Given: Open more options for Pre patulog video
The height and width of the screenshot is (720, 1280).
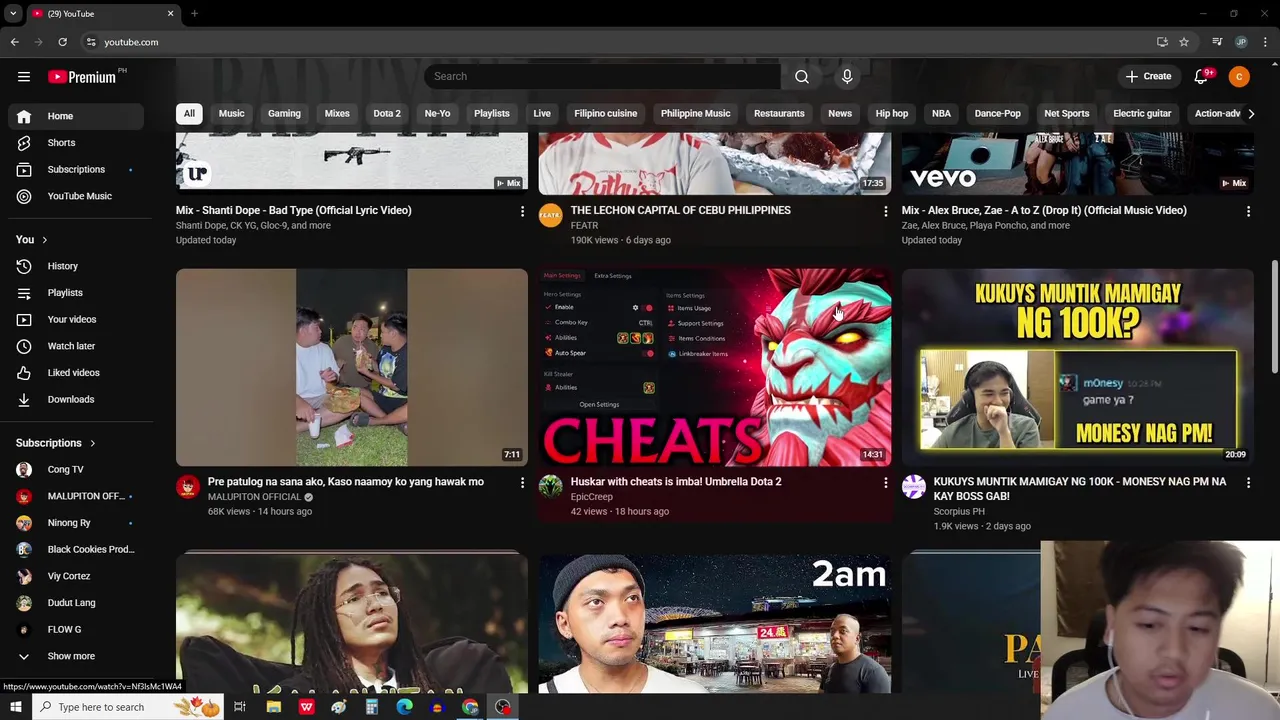Looking at the screenshot, I should point(522,483).
